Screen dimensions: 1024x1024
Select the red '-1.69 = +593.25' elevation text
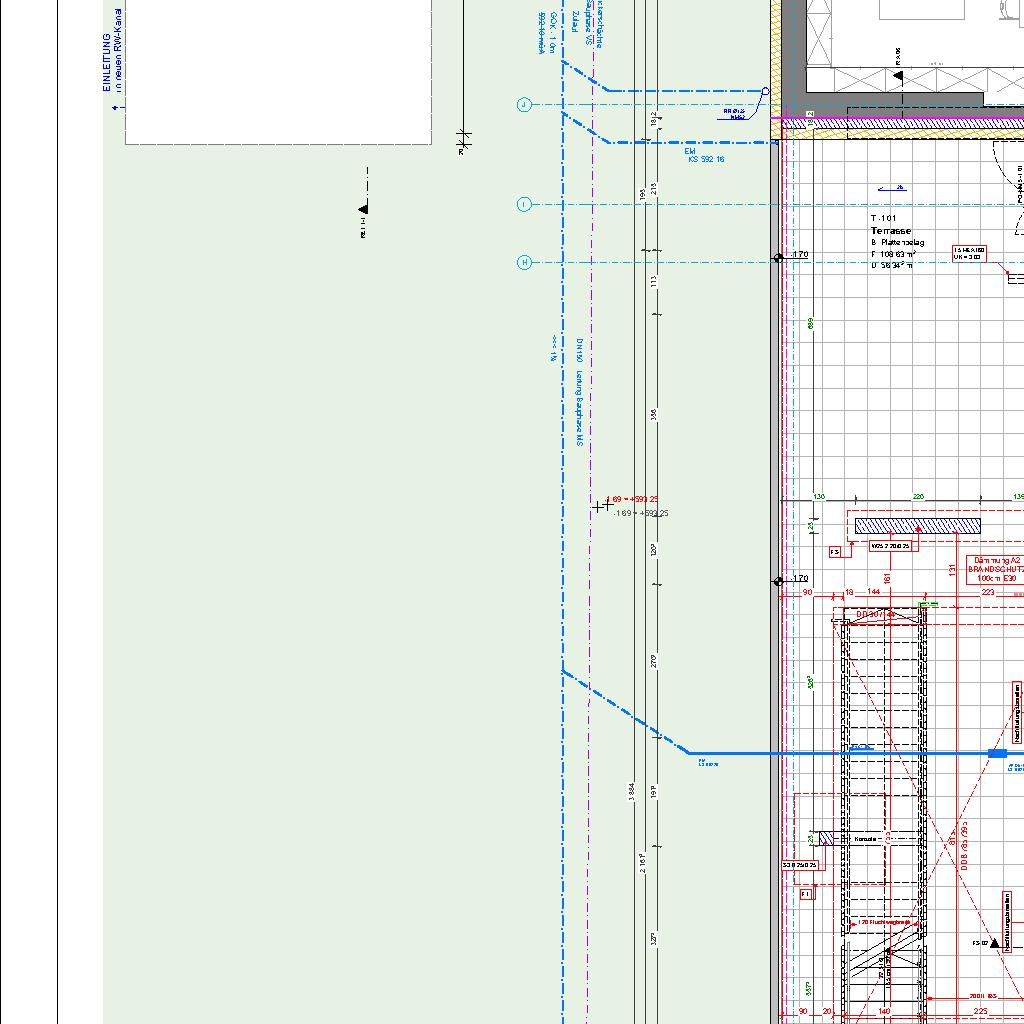click(632, 499)
